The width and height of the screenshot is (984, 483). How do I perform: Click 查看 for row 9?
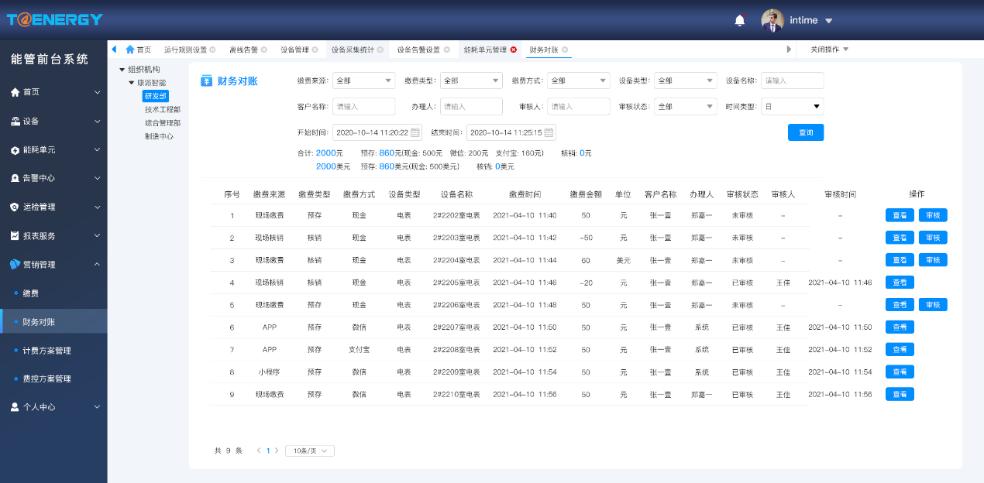(899, 395)
